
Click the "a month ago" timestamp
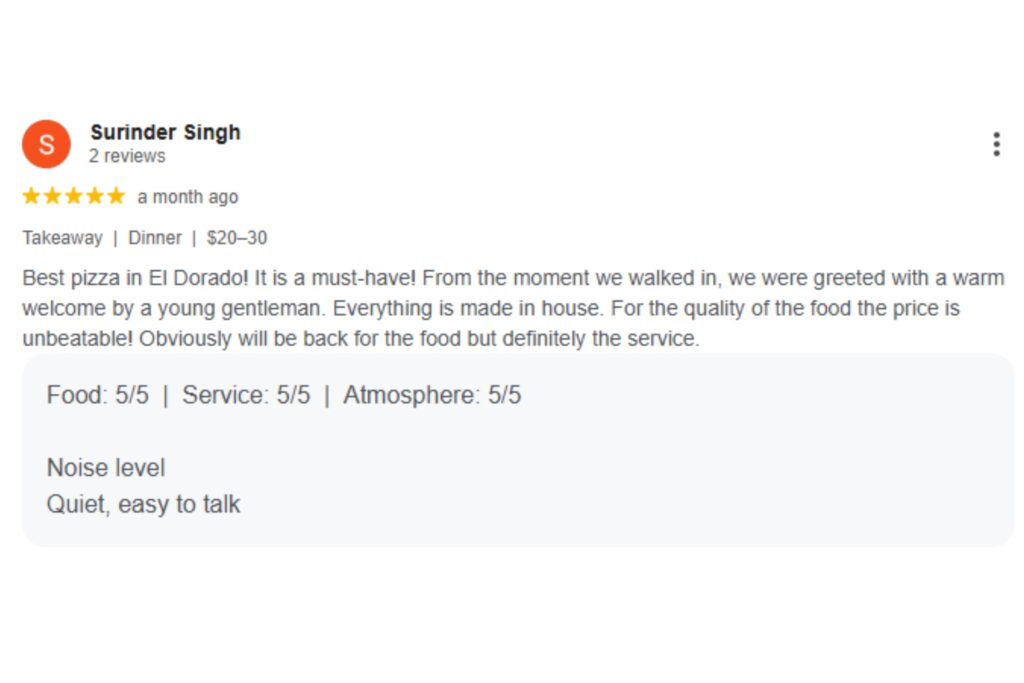188,197
